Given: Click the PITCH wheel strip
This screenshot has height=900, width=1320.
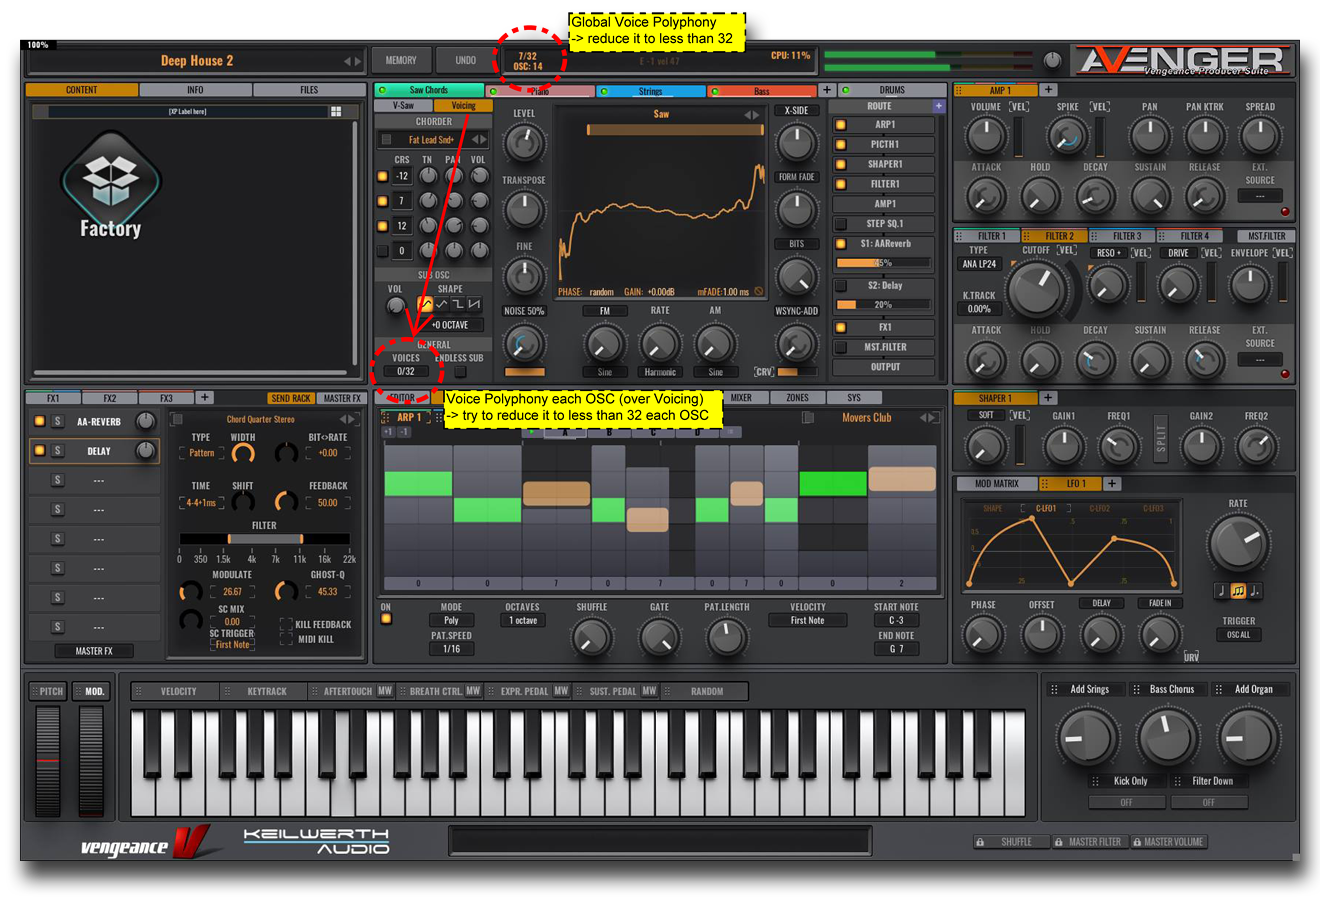Looking at the screenshot, I should (48, 761).
